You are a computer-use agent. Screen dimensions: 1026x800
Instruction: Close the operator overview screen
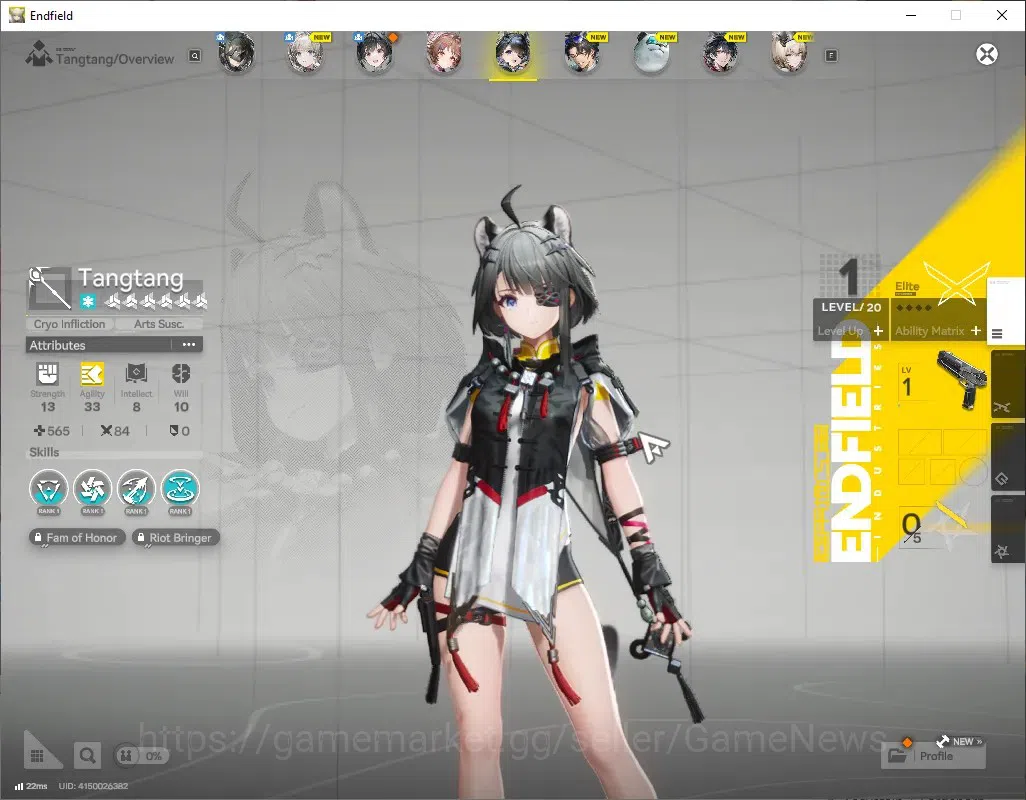(987, 54)
